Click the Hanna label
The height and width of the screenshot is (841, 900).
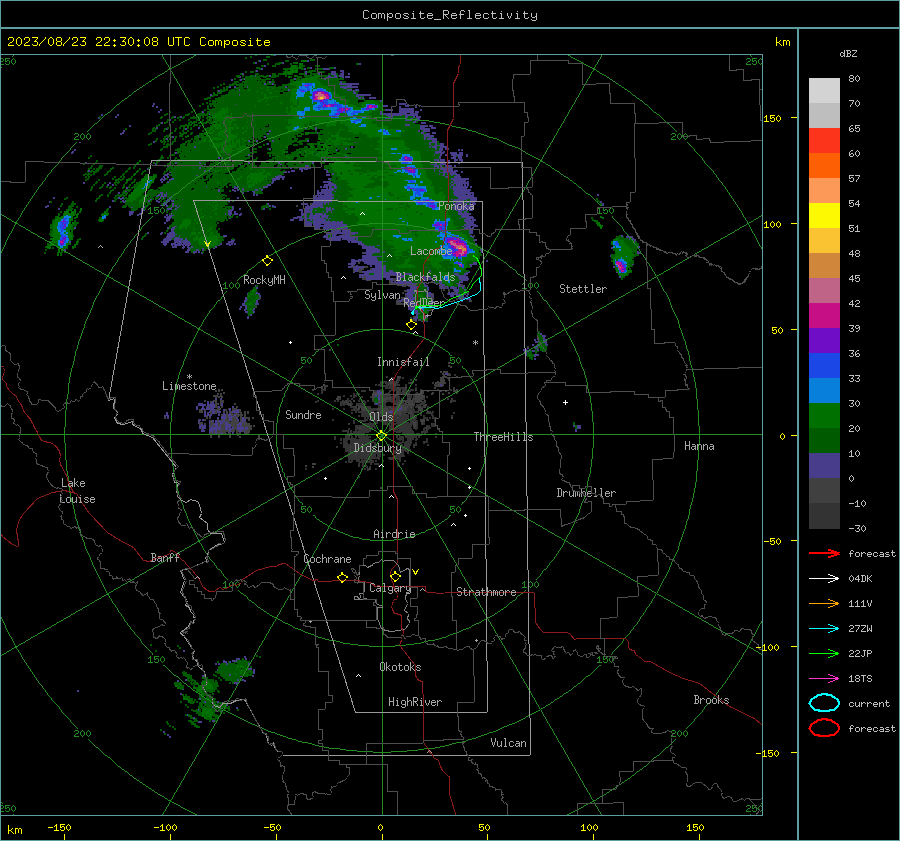tap(699, 446)
